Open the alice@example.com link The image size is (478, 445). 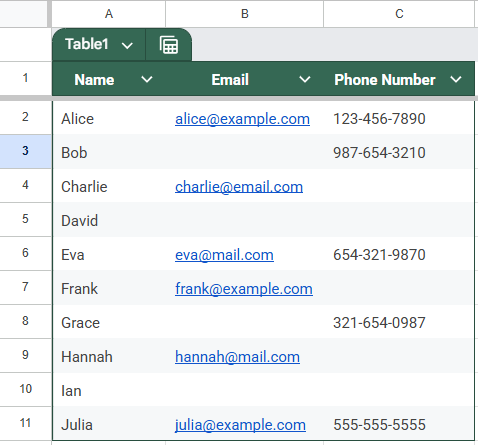tap(242, 119)
